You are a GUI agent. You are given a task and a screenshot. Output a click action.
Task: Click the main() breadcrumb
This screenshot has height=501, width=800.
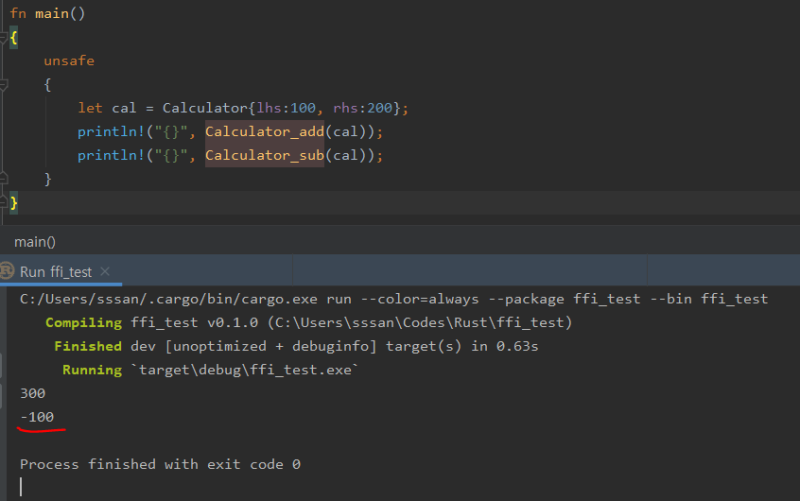(x=35, y=242)
